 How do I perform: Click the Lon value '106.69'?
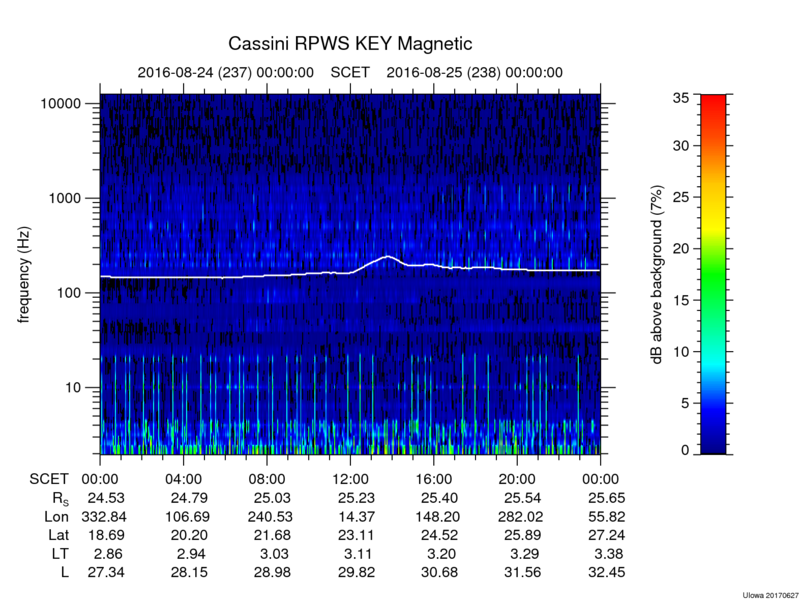187,516
